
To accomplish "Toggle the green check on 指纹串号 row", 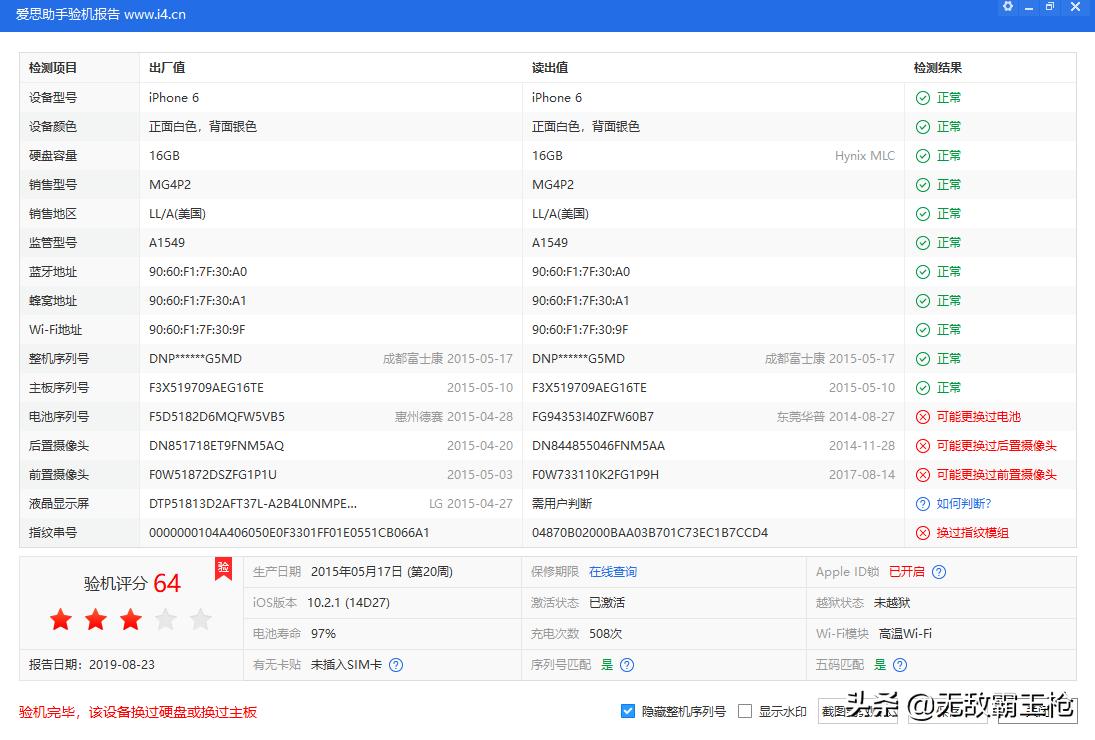I will click(x=921, y=532).
